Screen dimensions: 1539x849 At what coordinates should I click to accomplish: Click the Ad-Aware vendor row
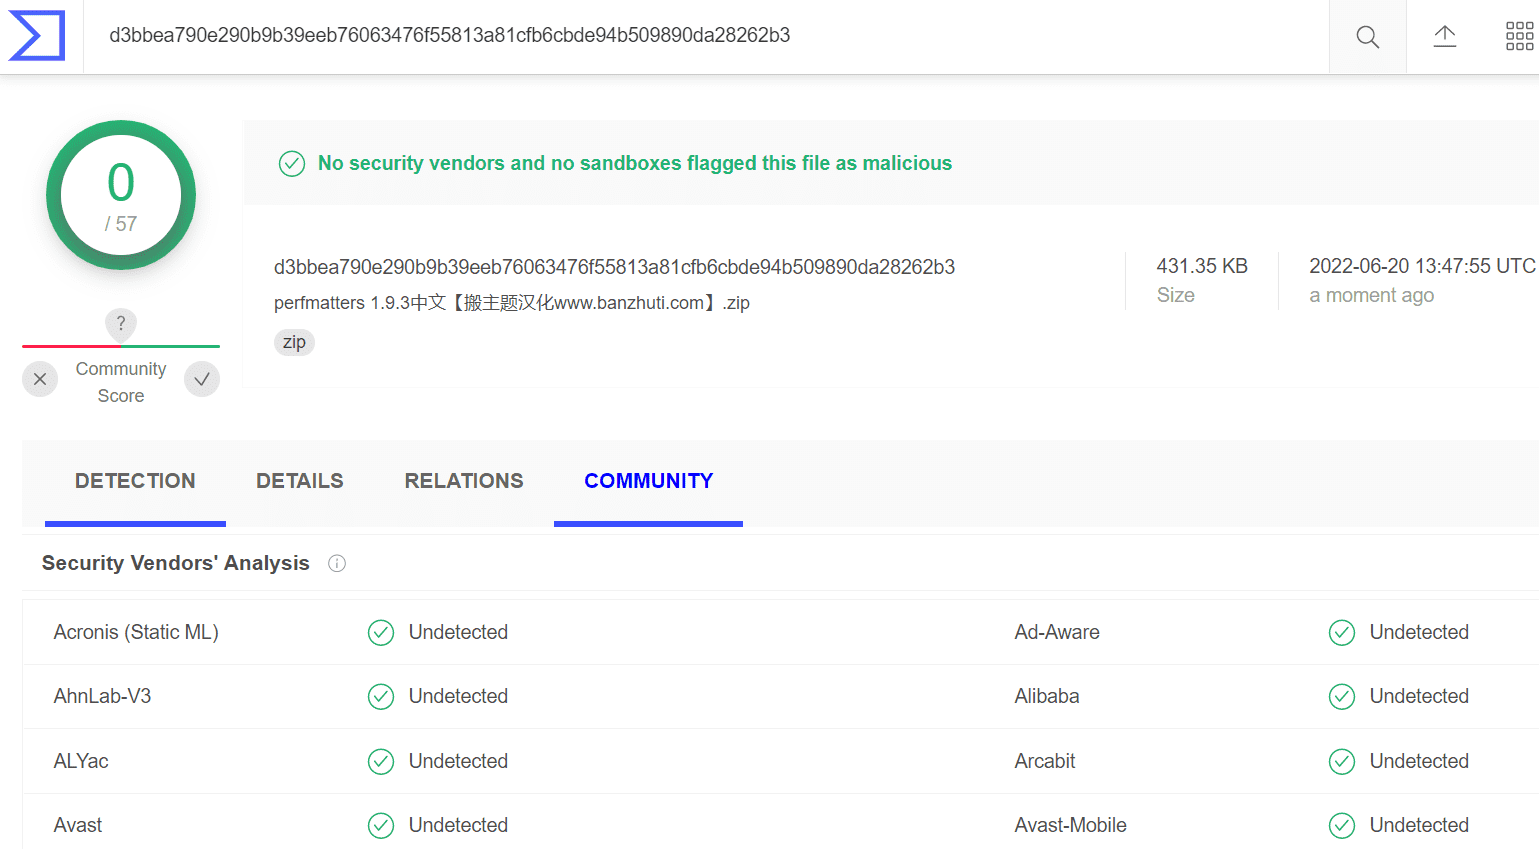tap(1276, 632)
